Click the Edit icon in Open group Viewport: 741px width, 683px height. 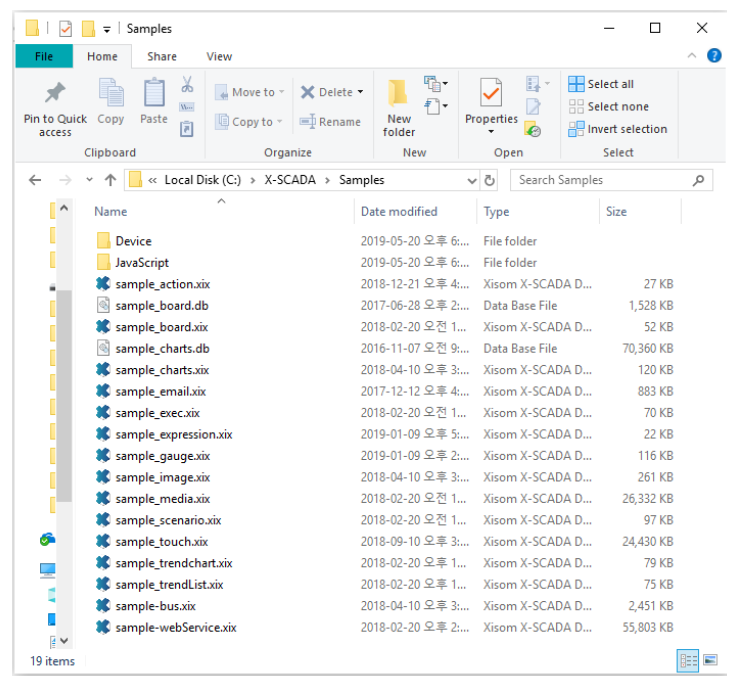point(533,107)
